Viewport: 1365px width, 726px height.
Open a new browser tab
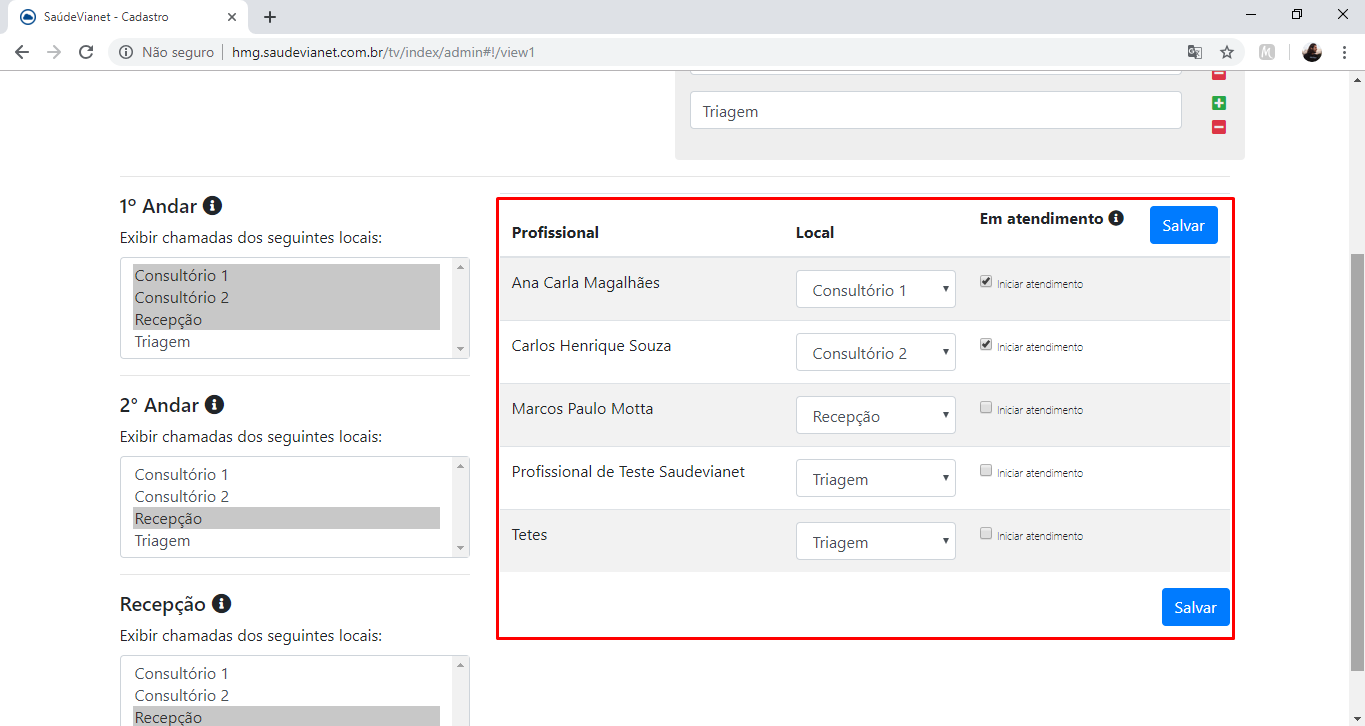coord(270,17)
